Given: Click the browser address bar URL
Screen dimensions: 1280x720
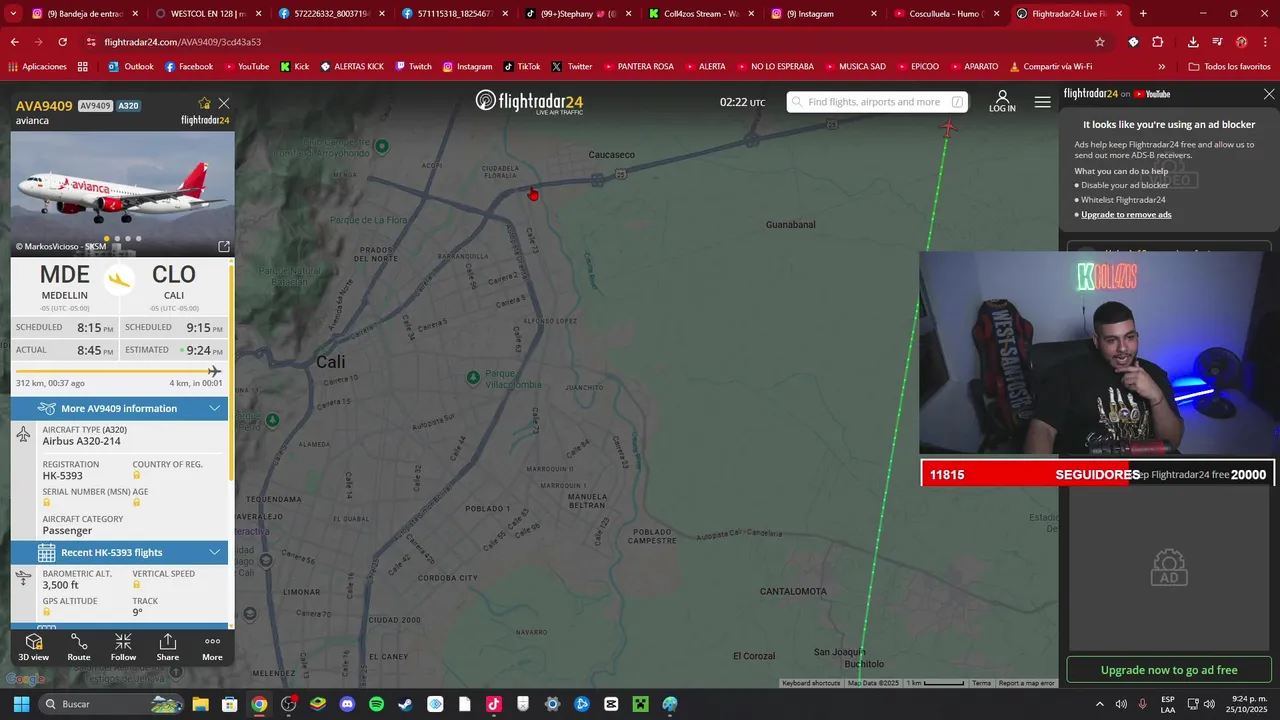Looking at the screenshot, I should [x=183, y=42].
